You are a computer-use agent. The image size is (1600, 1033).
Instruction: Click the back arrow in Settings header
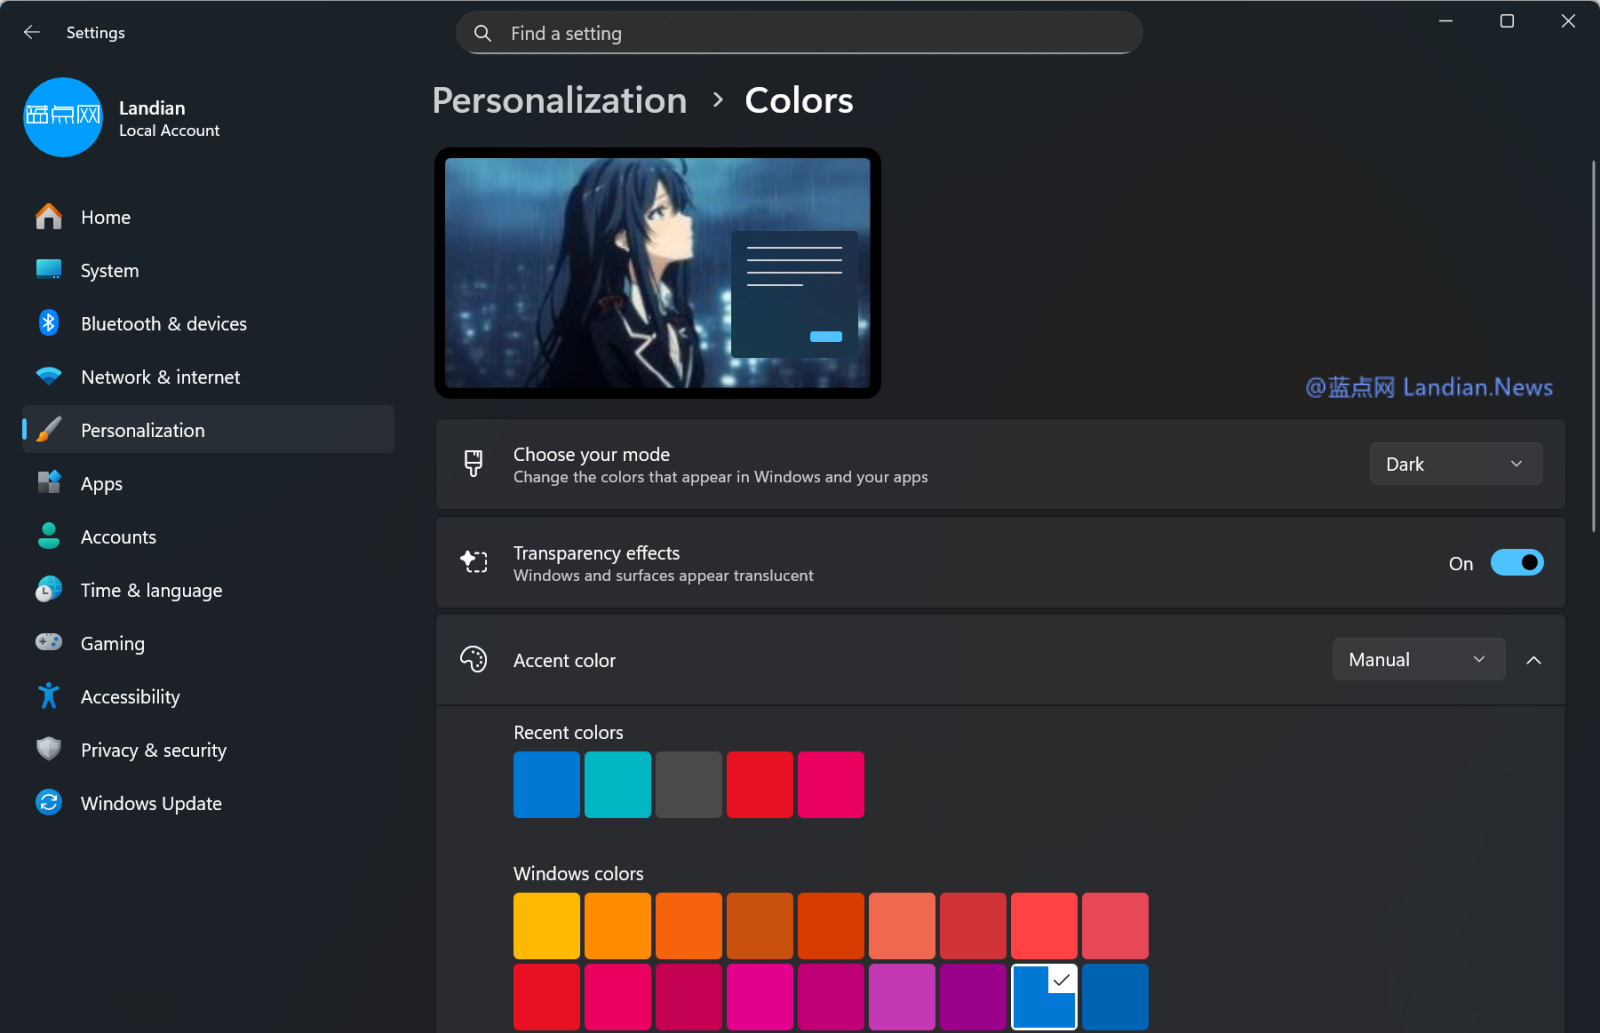point(32,32)
